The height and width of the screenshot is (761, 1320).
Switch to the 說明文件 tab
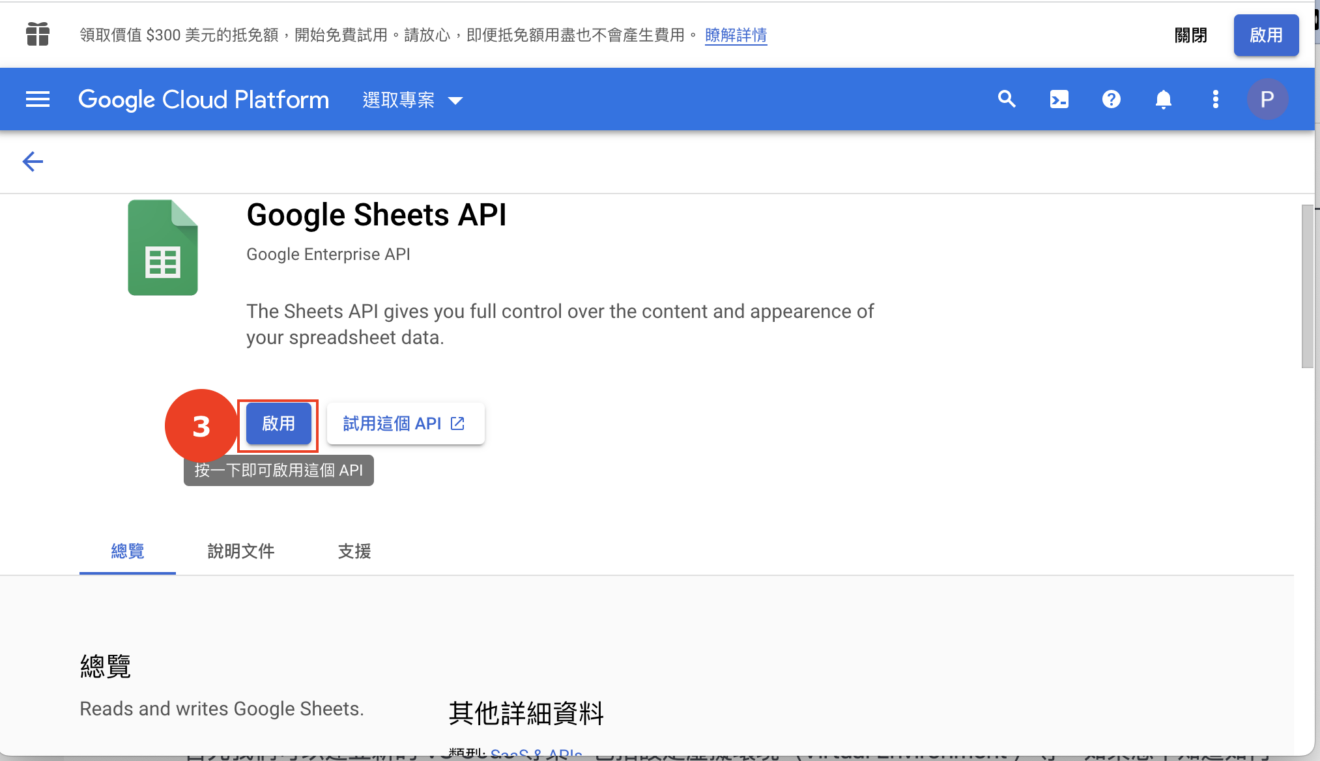tap(241, 551)
